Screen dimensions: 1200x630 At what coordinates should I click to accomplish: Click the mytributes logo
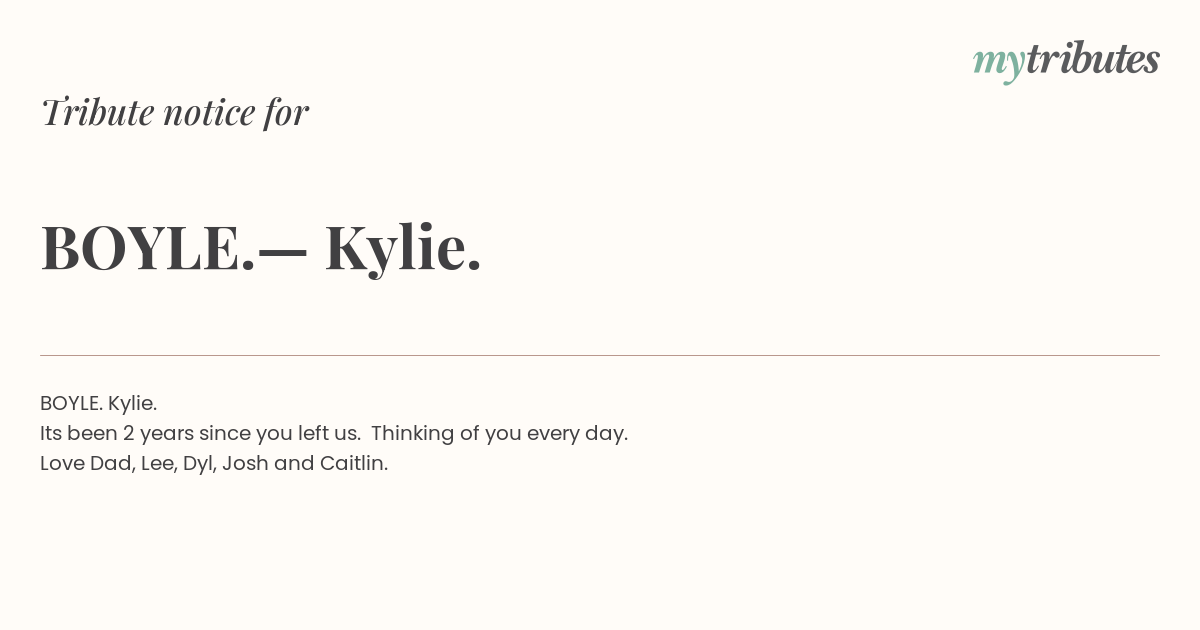point(1066,61)
